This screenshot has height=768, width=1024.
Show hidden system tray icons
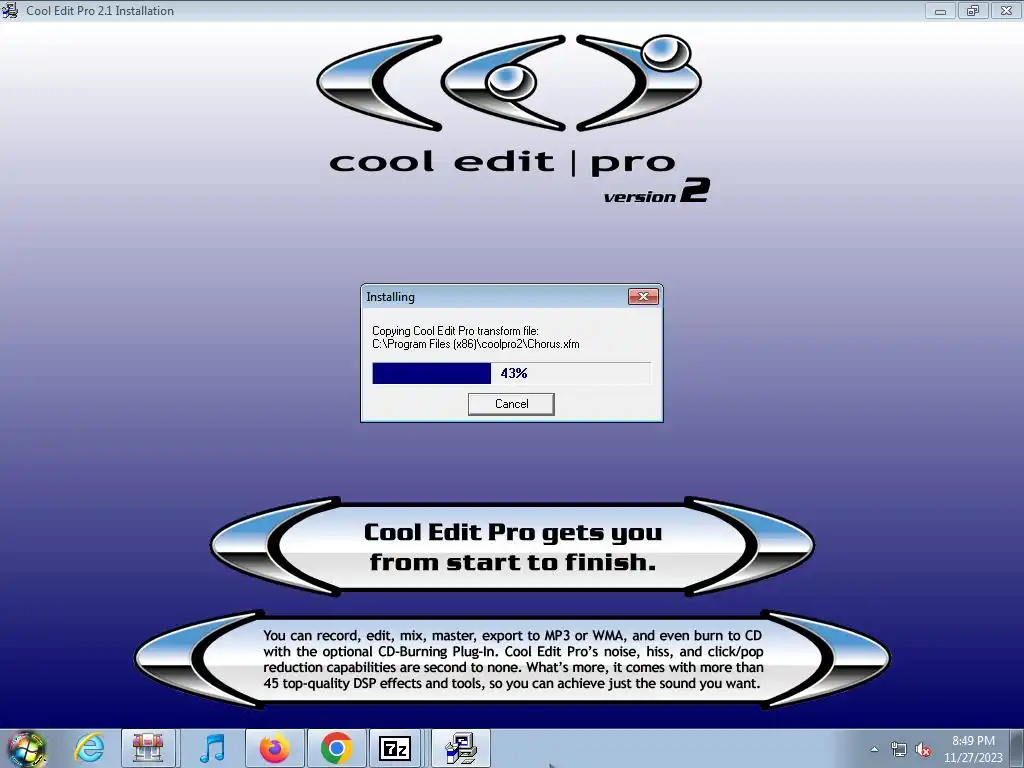(874, 749)
